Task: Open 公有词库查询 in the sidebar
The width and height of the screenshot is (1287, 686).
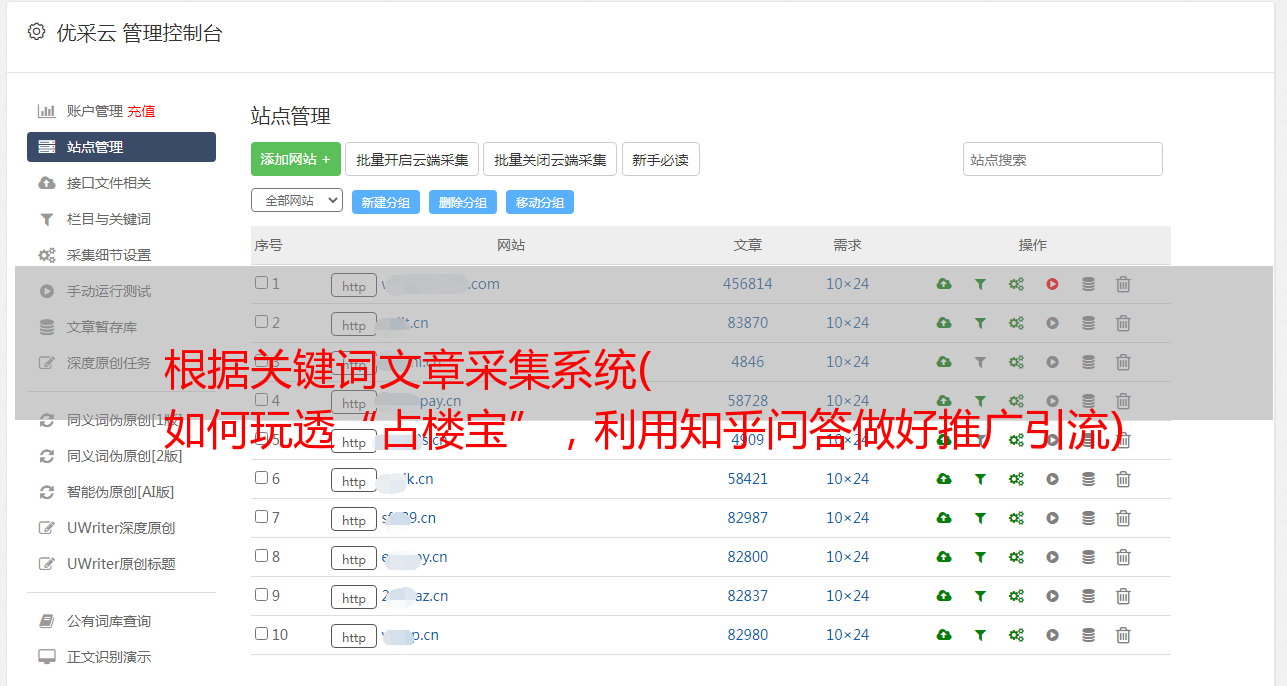Action: click(x=109, y=621)
